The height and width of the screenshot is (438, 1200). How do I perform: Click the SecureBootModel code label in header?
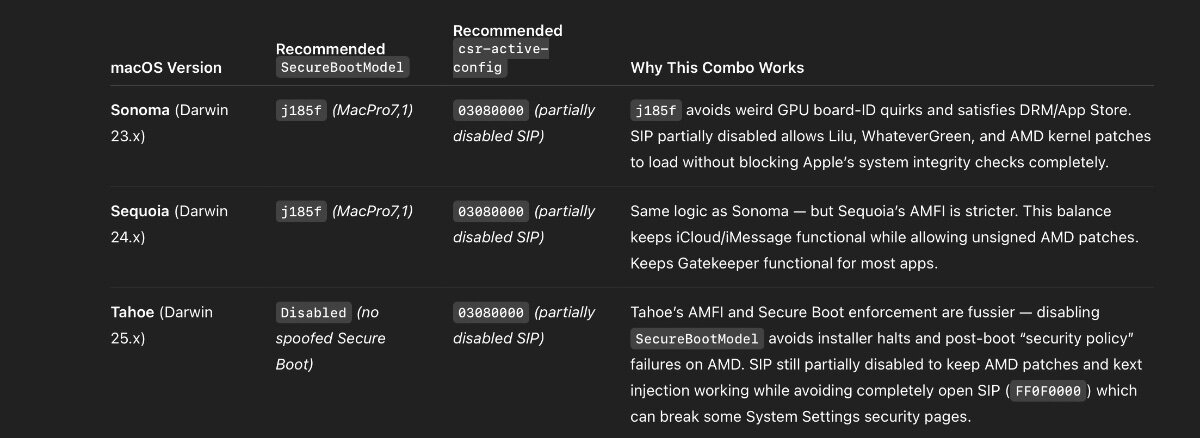pos(343,68)
